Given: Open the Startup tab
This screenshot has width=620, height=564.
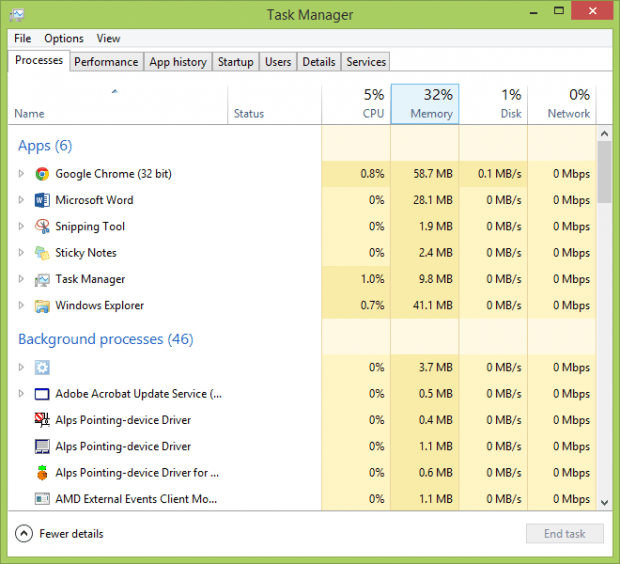Looking at the screenshot, I should pos(235,62).
